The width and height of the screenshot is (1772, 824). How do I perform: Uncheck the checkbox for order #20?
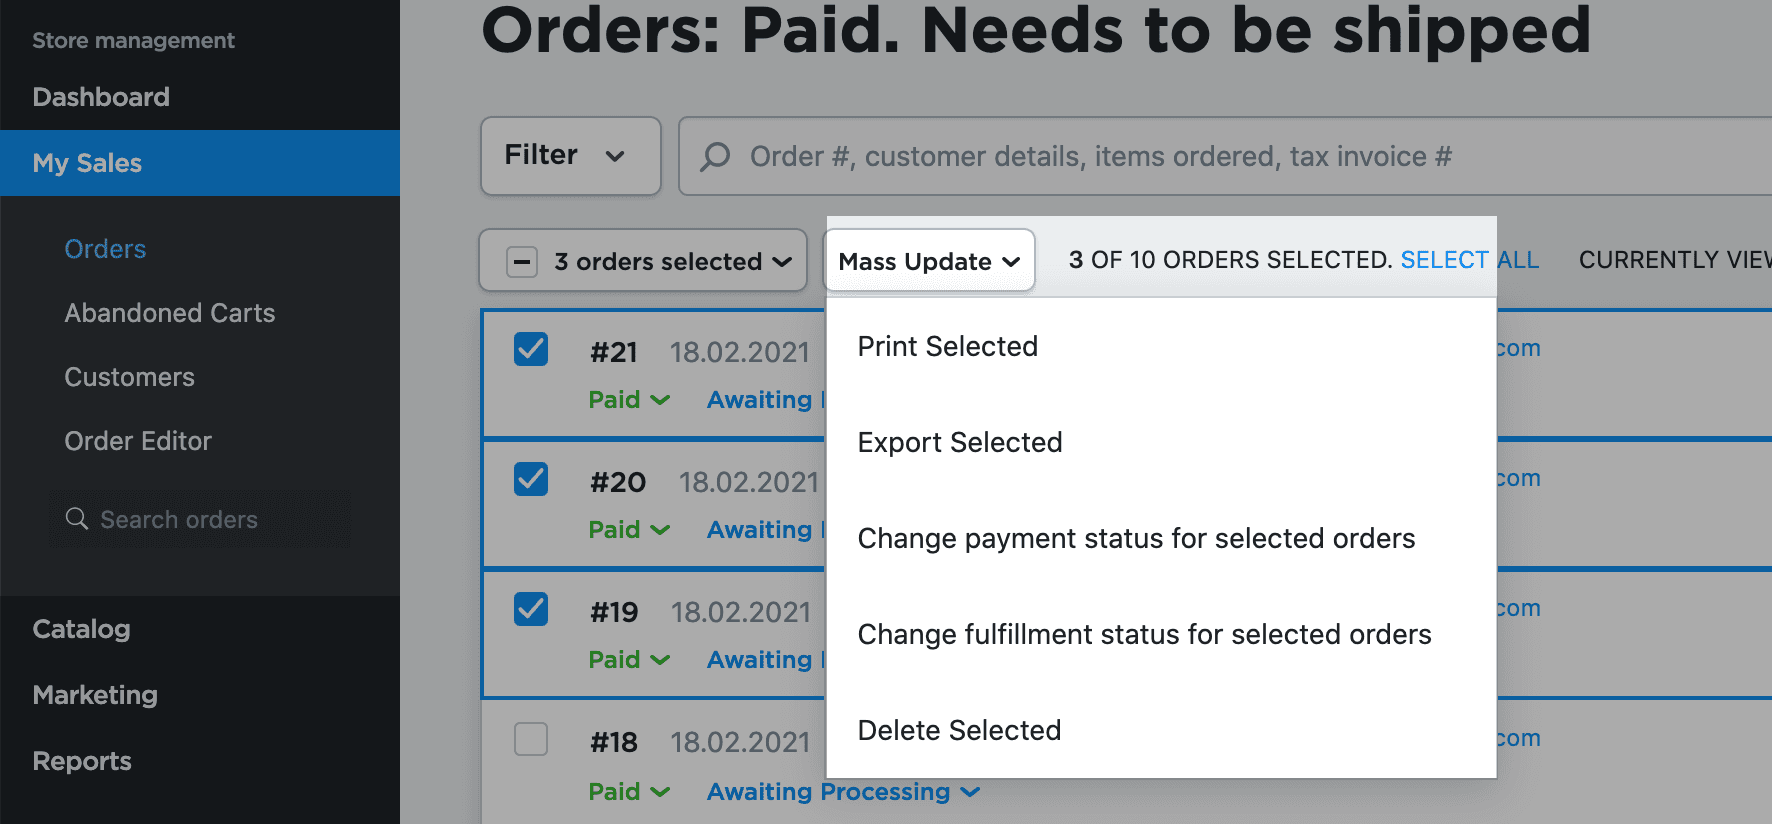point(531,480)
